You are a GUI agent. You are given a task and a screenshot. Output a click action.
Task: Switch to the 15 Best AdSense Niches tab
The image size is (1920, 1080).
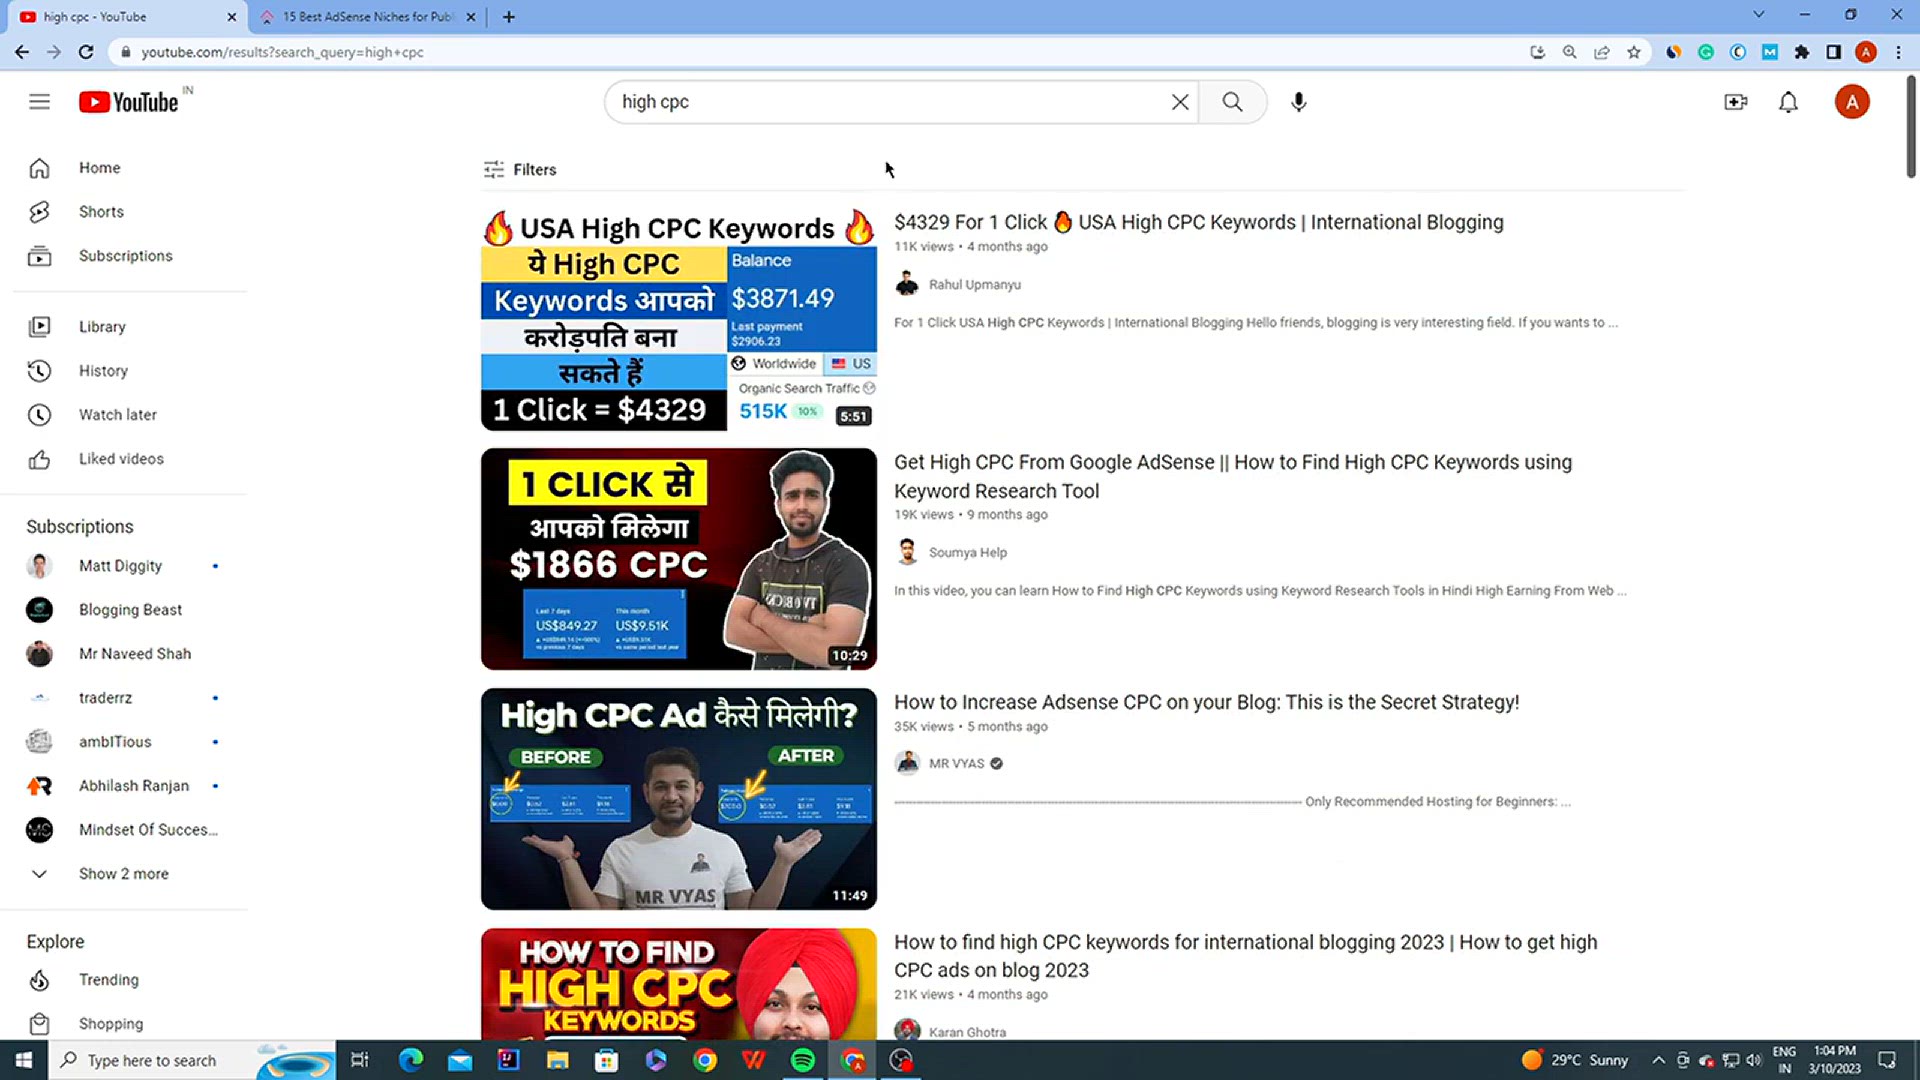tap(366, 17)
